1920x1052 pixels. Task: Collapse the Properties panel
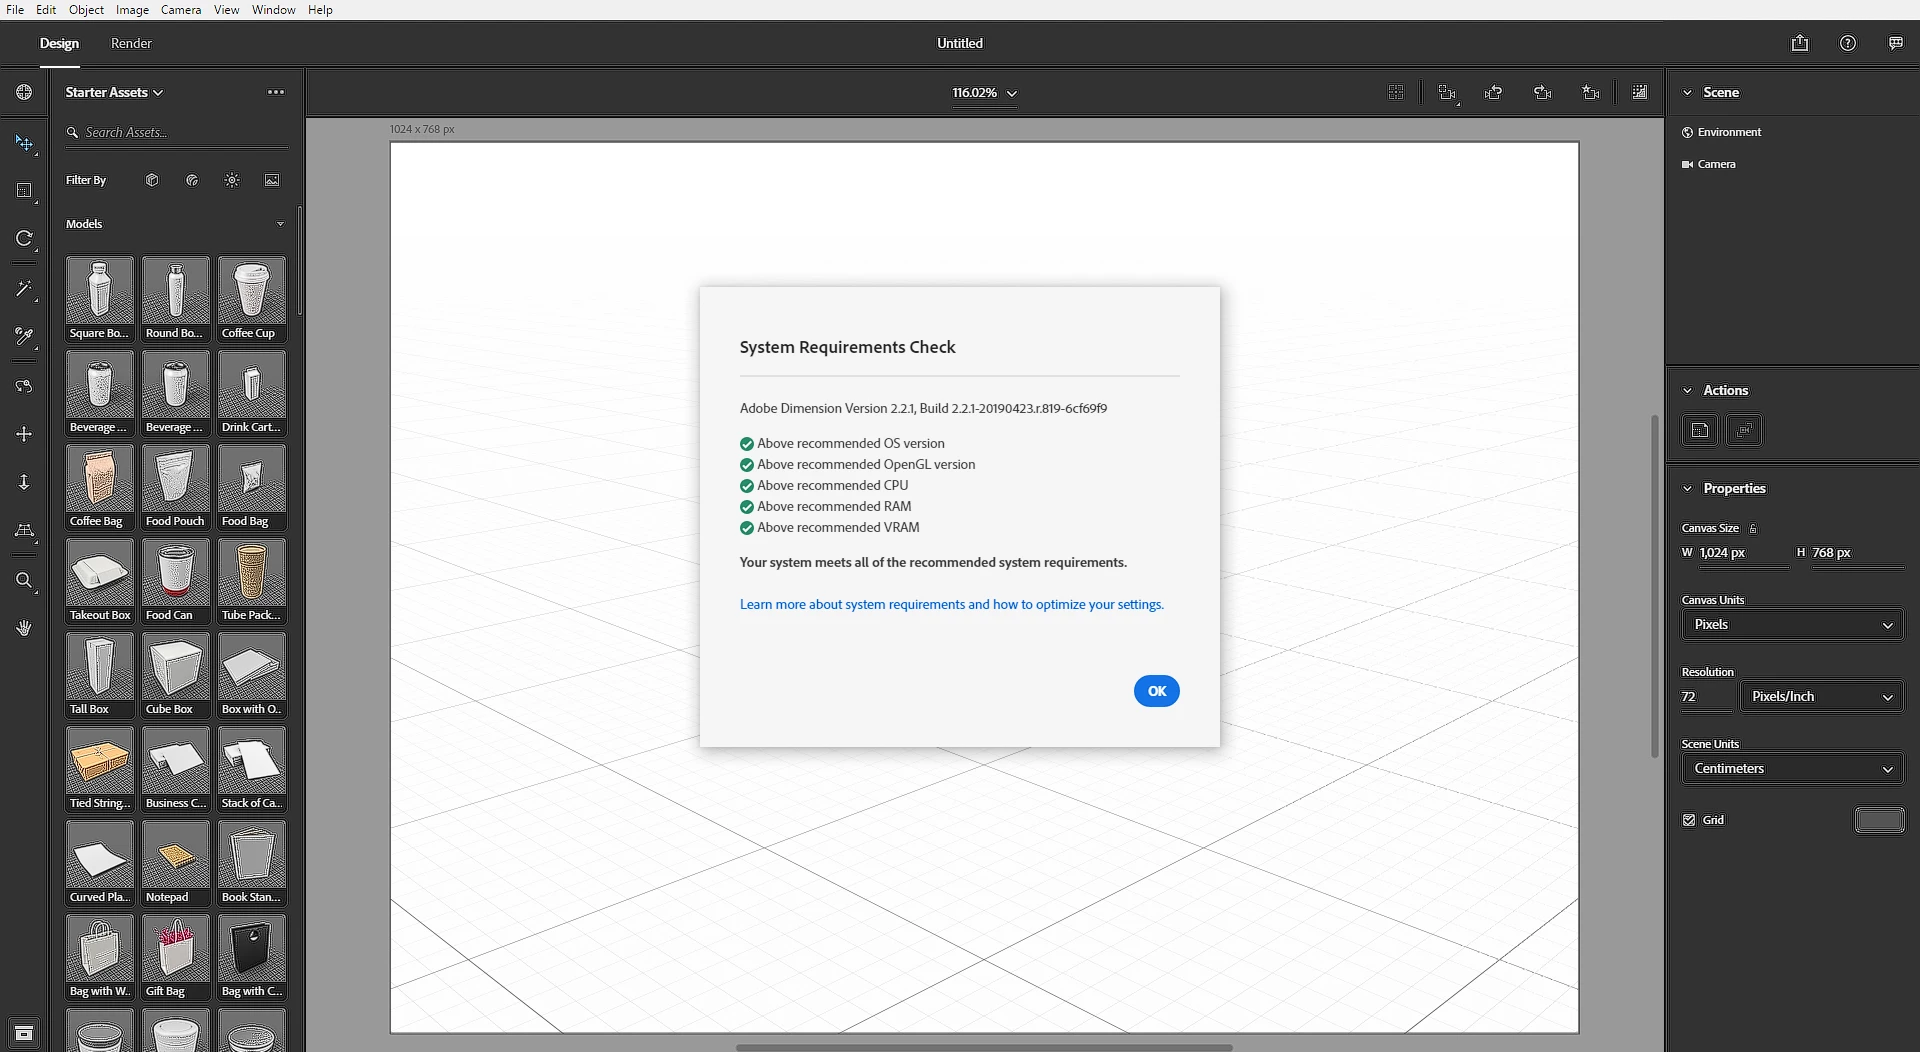1687,488
